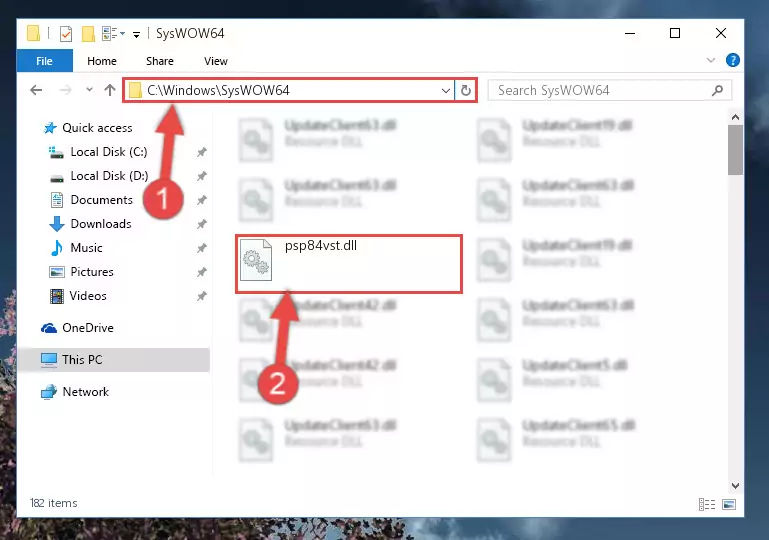769x540 pixels.
Task: Open the File tab
Action: (44, 61)
